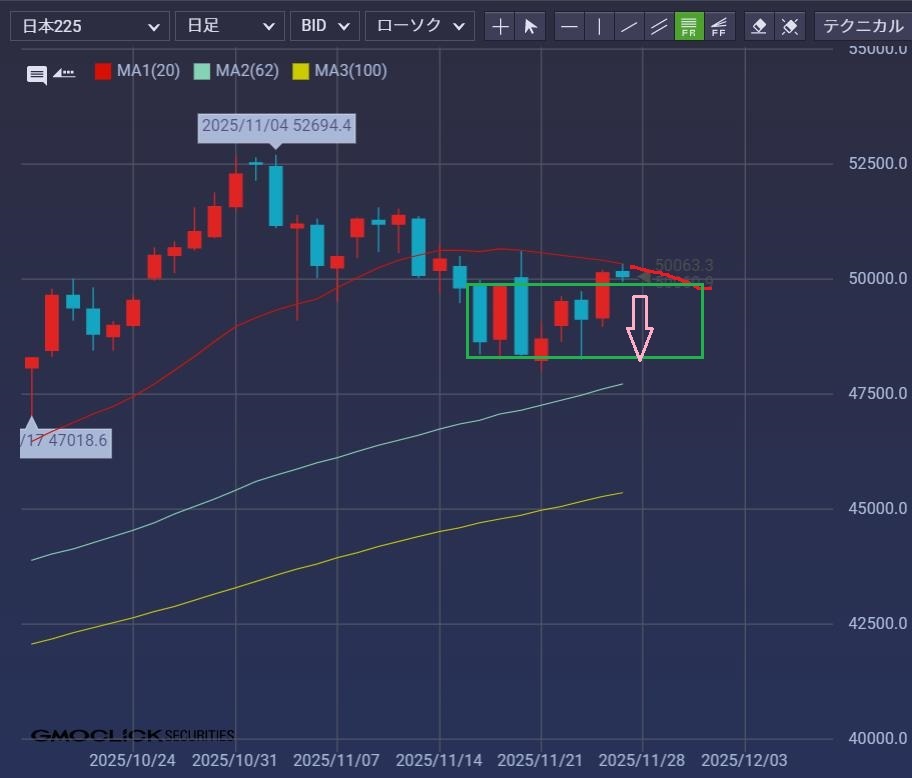Click the red MA1(20) color swatch
912x778 pixels.
(102, 71)
